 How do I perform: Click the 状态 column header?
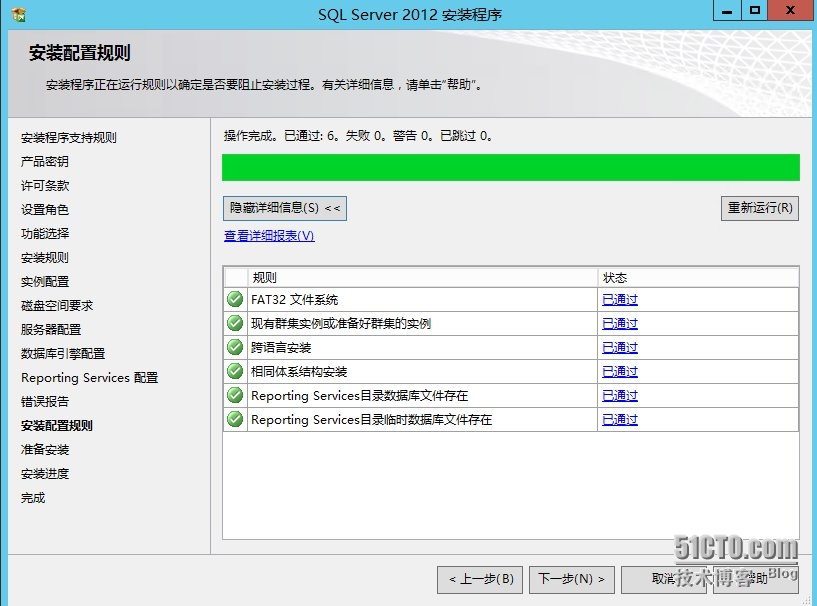coord(698,277)
